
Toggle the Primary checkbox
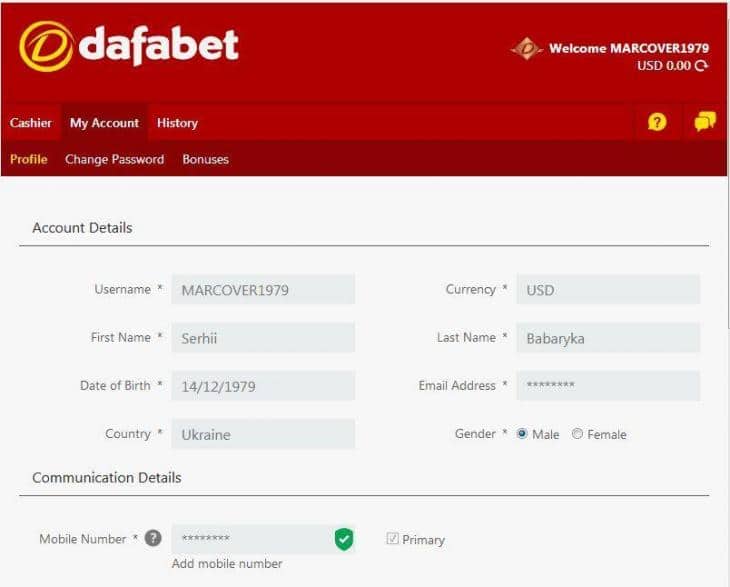393,539
